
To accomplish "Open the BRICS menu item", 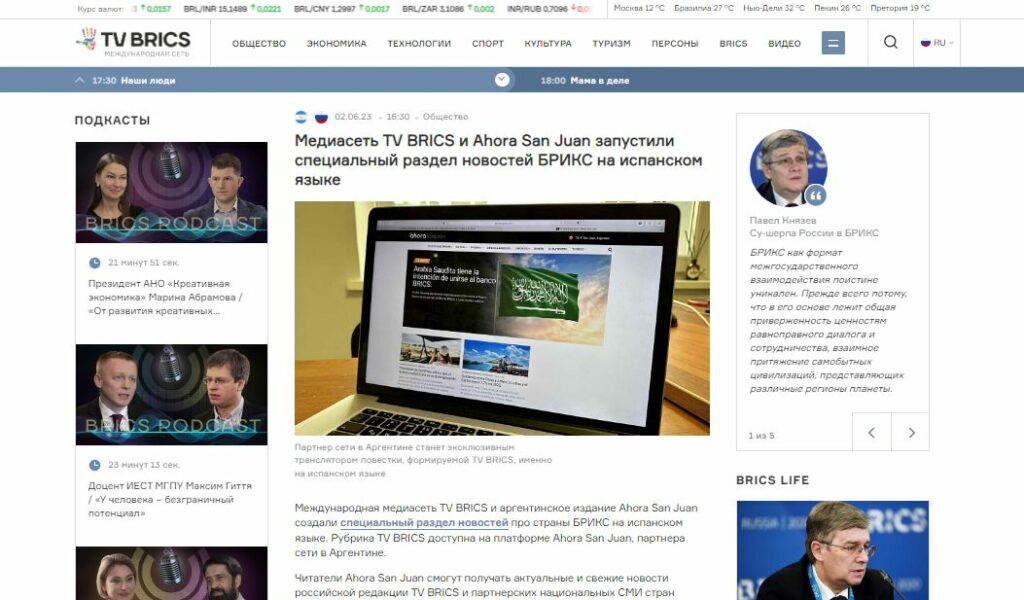I will [733, 44].
